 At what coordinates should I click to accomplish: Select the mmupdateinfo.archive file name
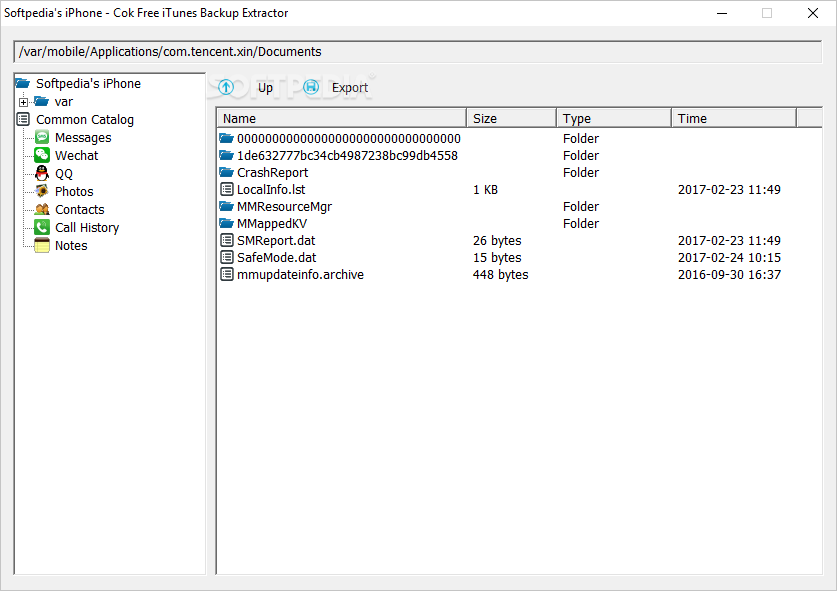tap(301, 274)
